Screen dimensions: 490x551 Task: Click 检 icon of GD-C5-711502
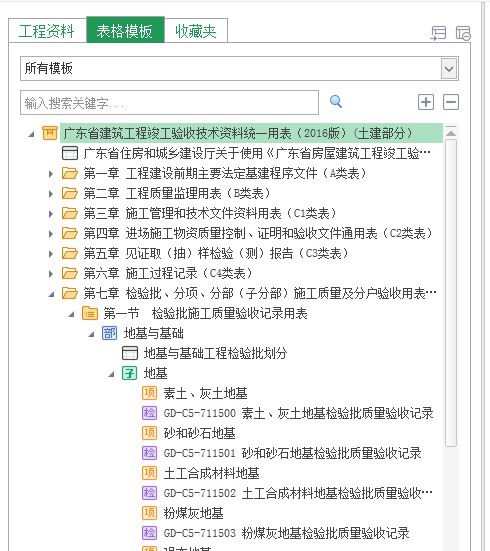coord(149,493)
